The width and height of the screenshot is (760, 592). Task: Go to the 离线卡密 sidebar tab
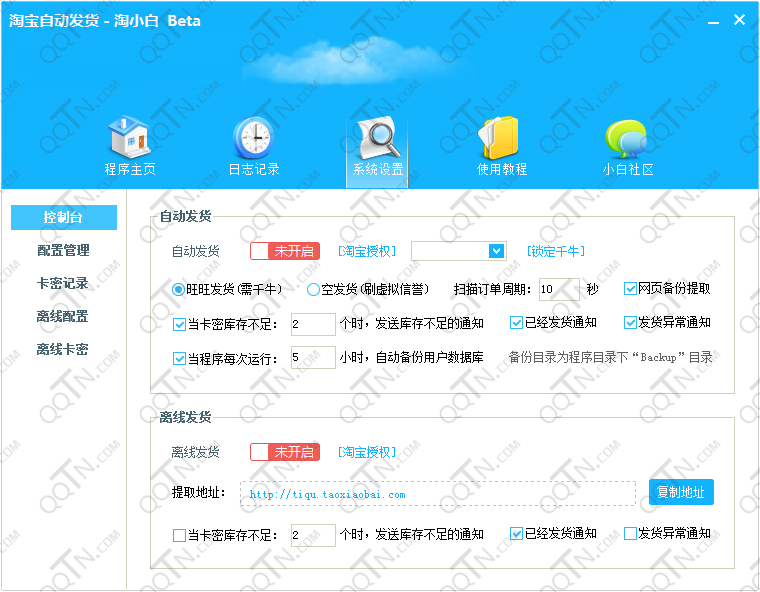click(63, 349)
